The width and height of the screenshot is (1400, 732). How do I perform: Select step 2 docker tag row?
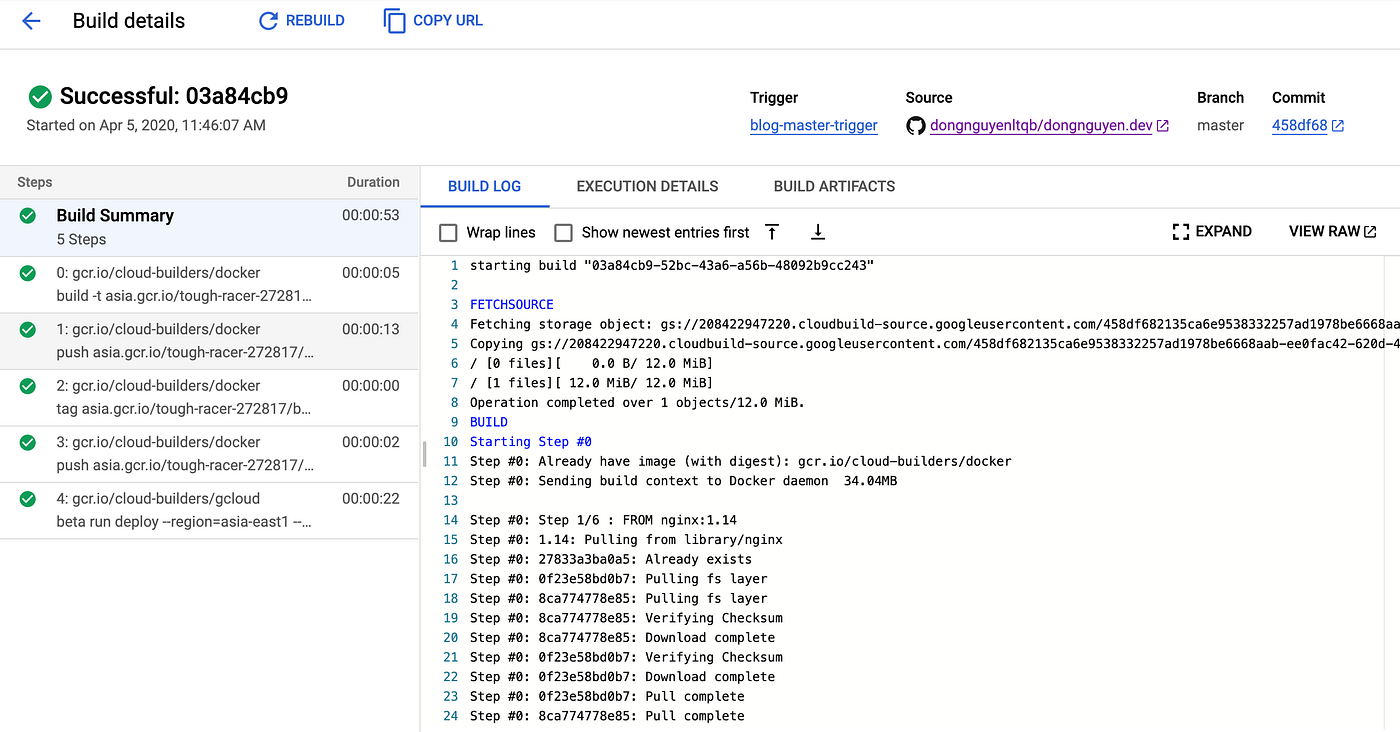(209, 398)
